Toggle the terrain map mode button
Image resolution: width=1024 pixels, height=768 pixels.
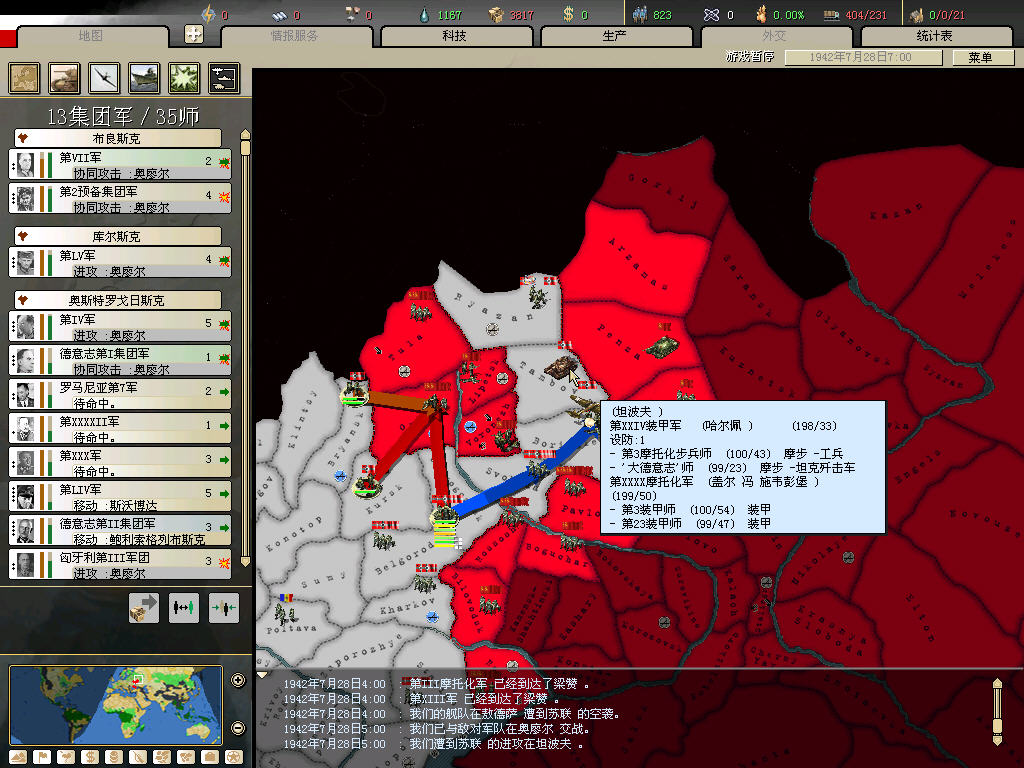[18, 757]
